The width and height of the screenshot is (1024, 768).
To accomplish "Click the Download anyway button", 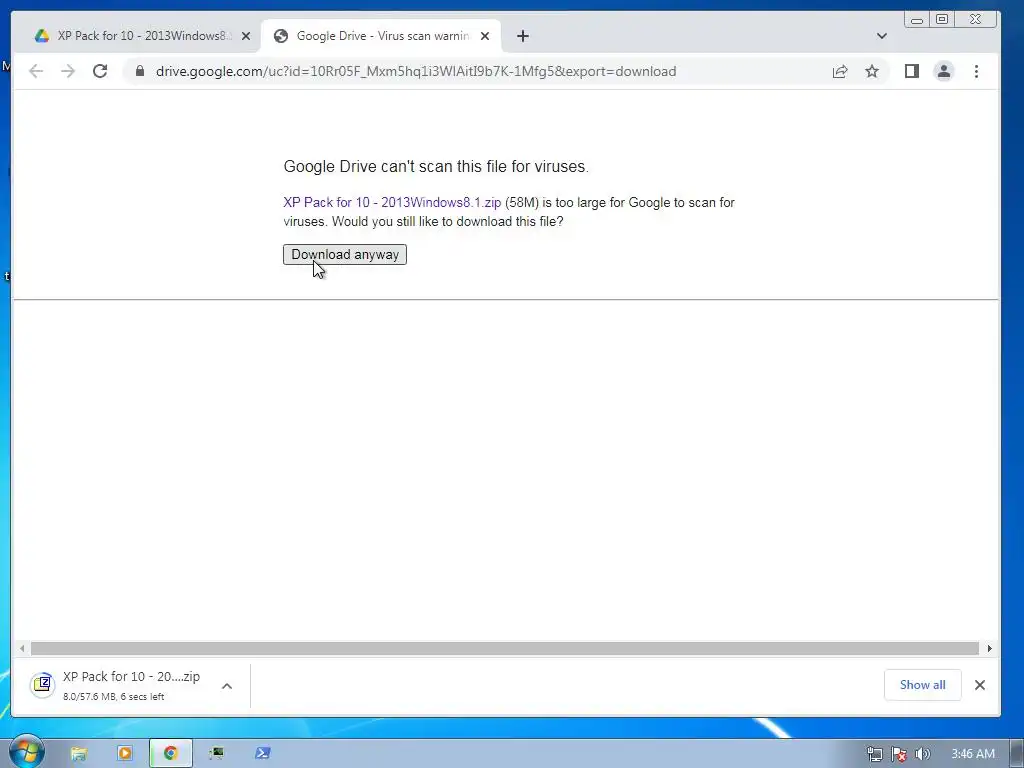I will pos(345,255).
